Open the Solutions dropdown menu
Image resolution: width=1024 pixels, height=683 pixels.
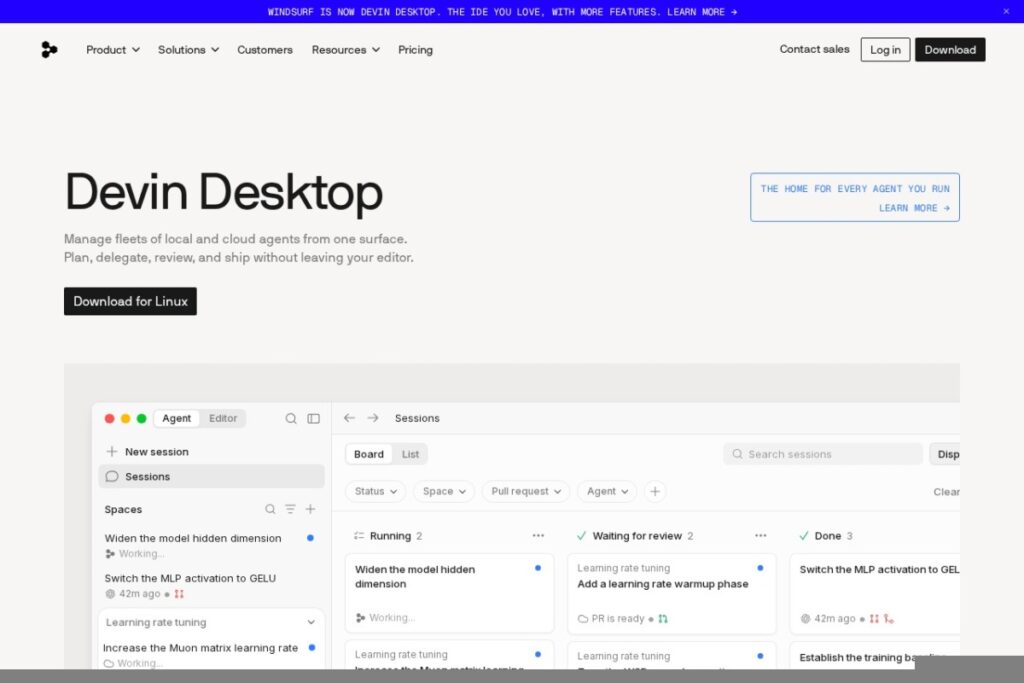coord(188,50)
